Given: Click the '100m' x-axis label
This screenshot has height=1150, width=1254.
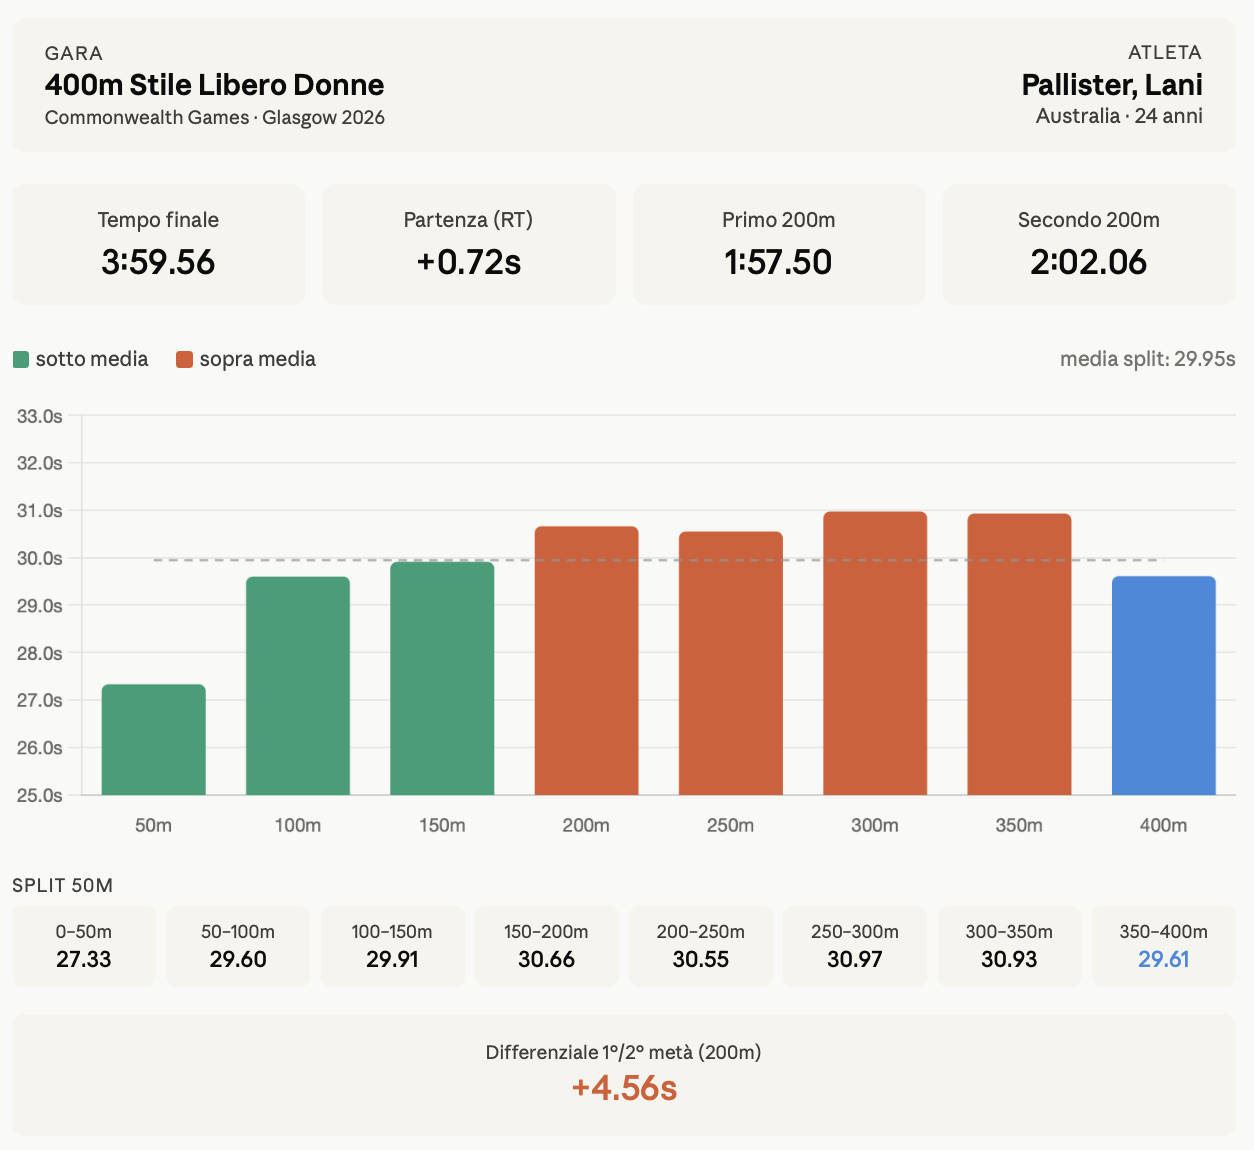Looking at the screenshot, I should point(298,826).
